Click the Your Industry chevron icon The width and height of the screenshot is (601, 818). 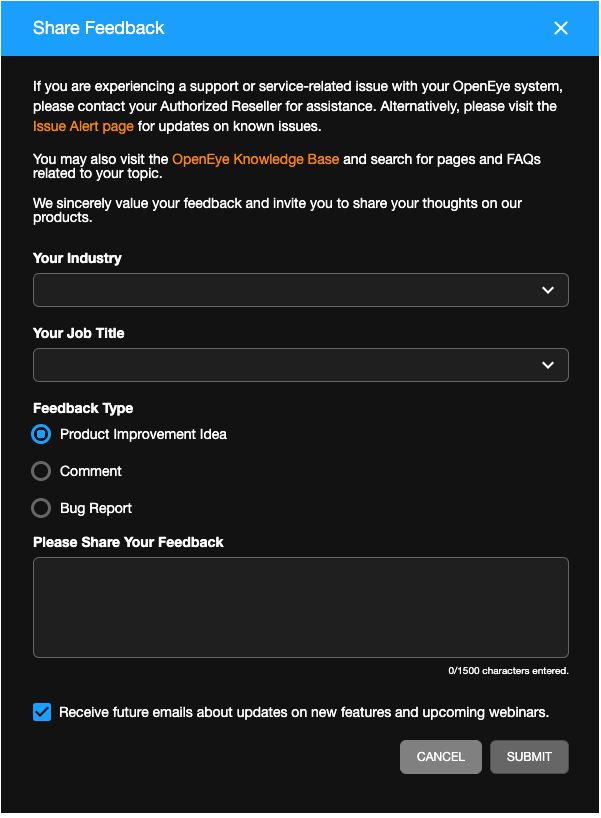548,290
